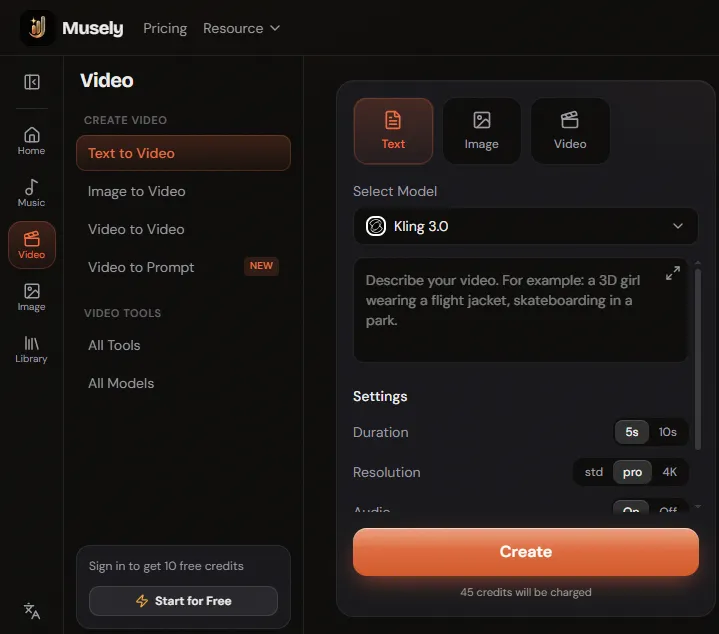Open the language translate icon
Screen dimensions: 719x634
32,611
